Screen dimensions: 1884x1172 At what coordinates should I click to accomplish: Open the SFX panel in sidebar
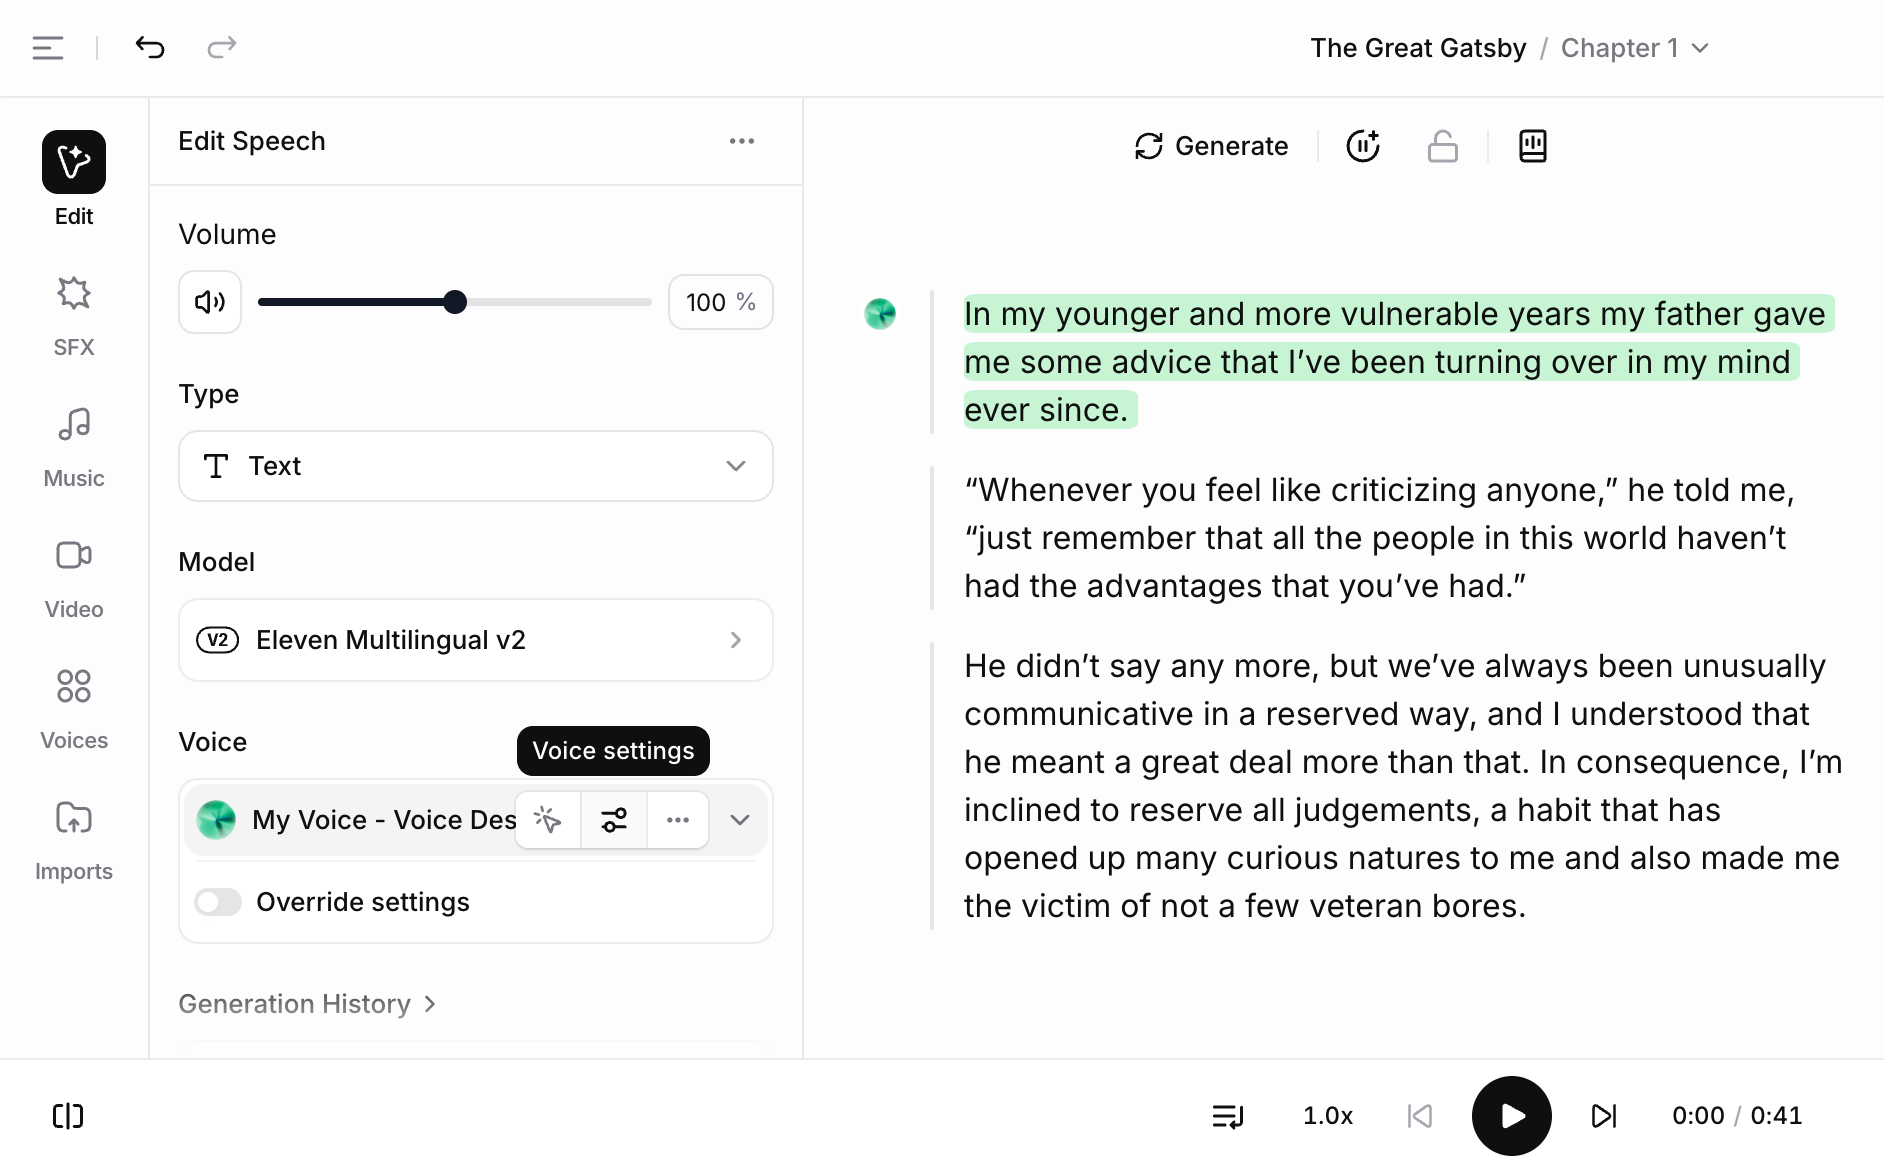[74, 316]
